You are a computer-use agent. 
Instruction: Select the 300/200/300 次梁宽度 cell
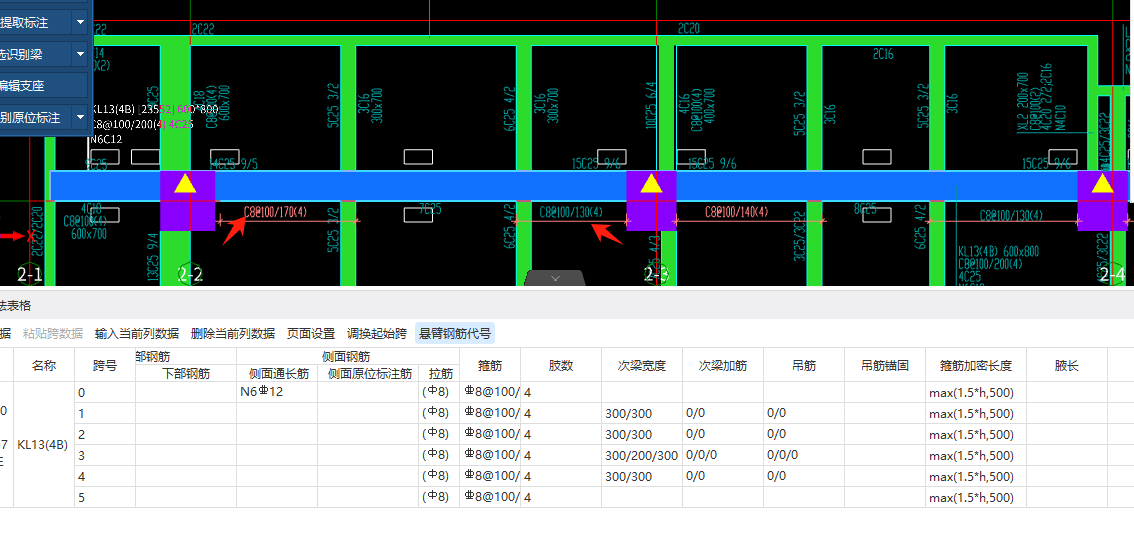click(x=641, y=455)
